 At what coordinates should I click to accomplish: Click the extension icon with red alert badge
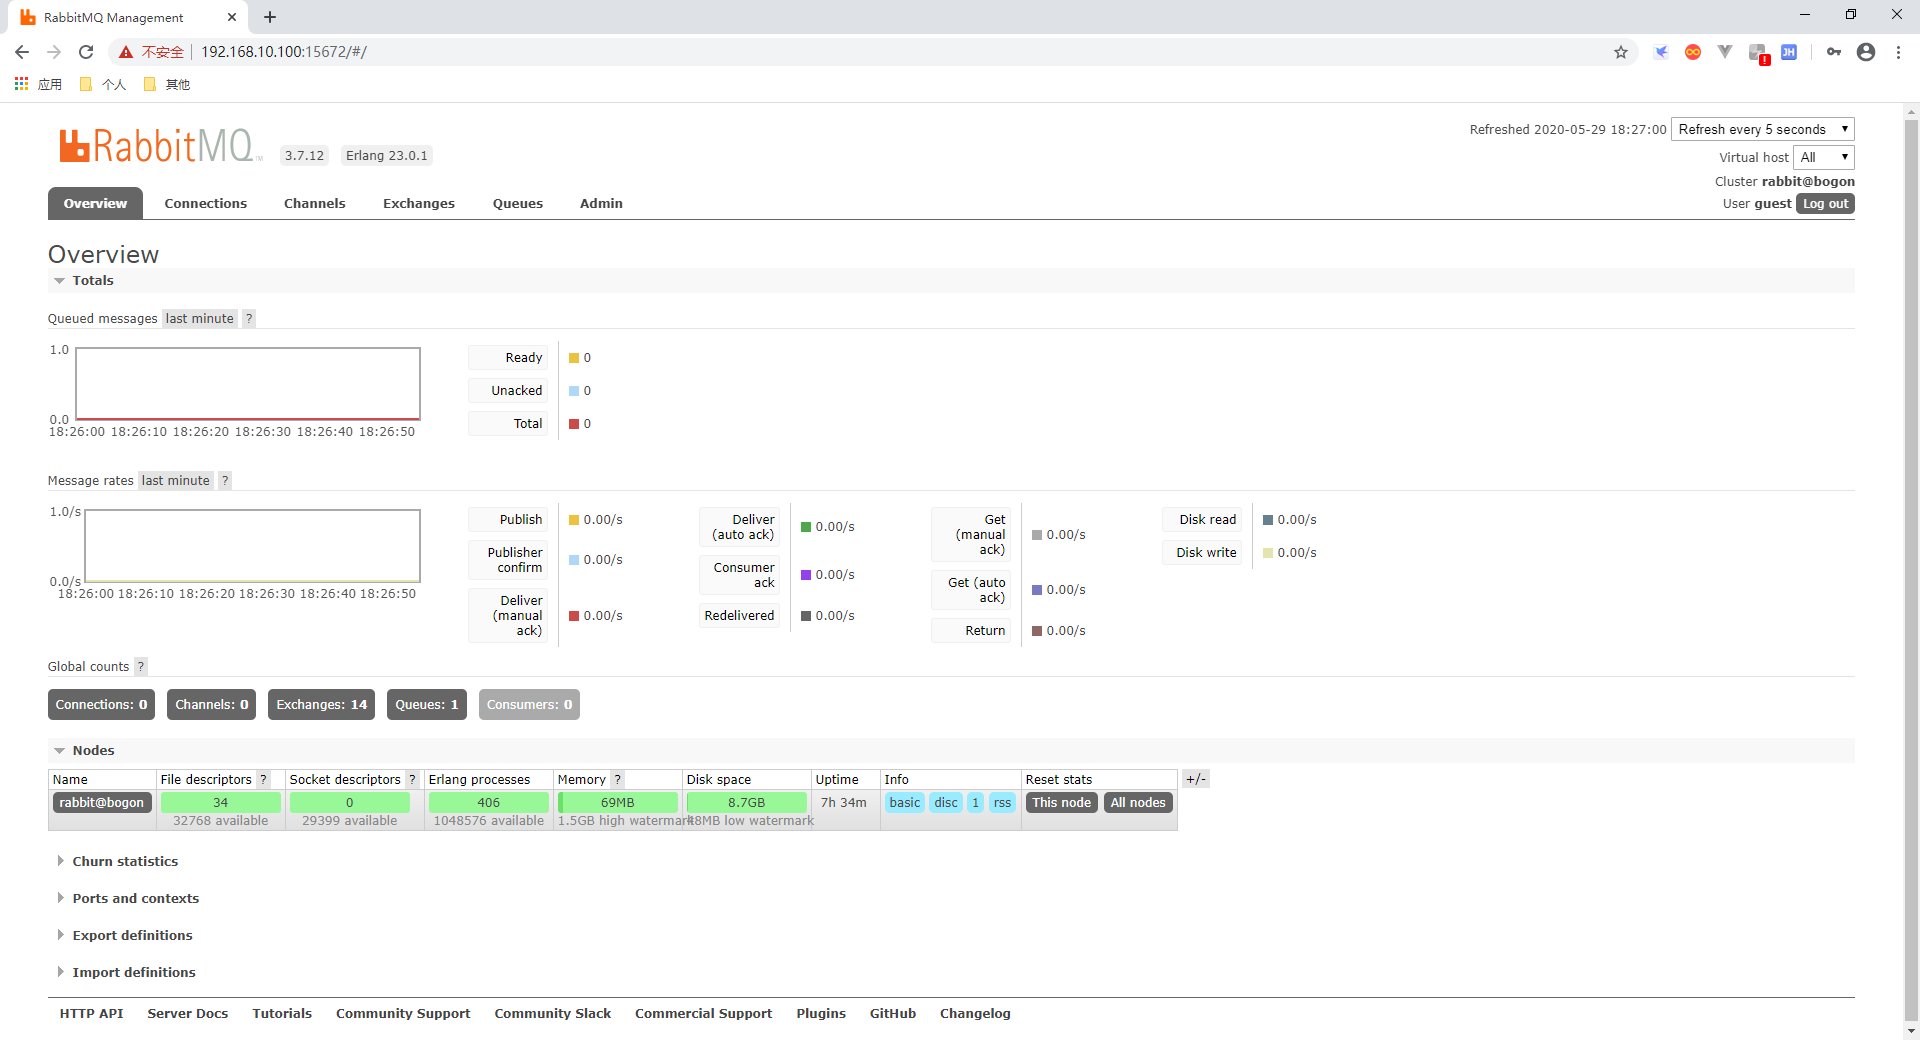pos(1758,53)
